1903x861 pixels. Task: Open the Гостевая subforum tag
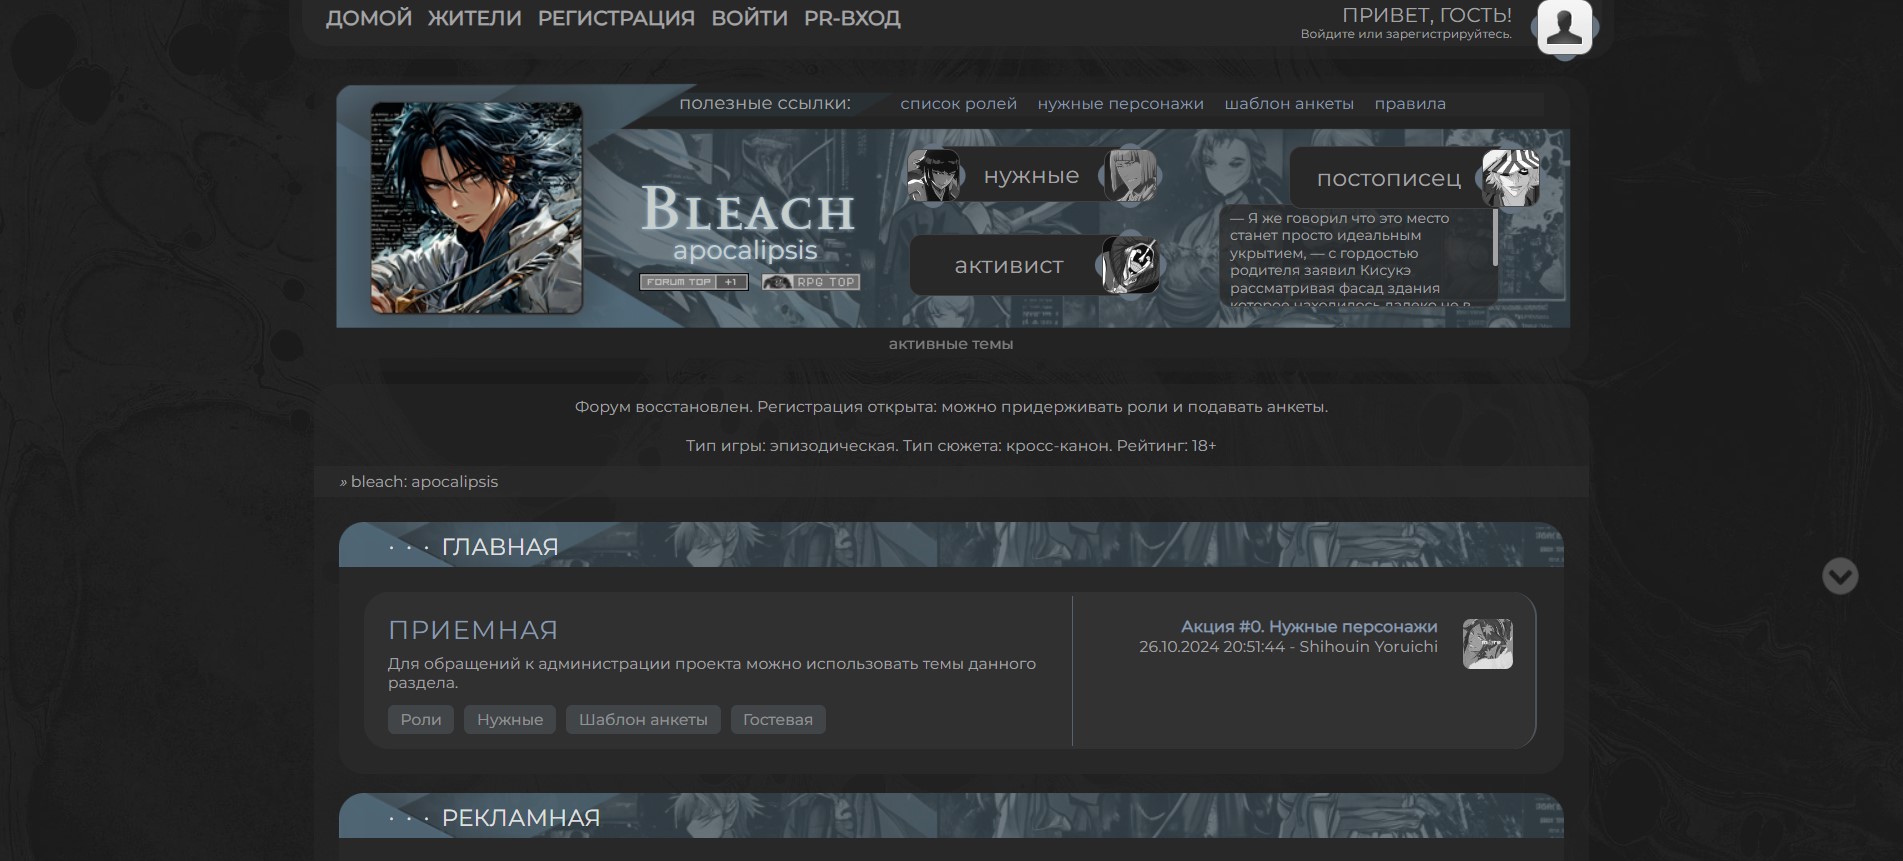coord(778,720)
